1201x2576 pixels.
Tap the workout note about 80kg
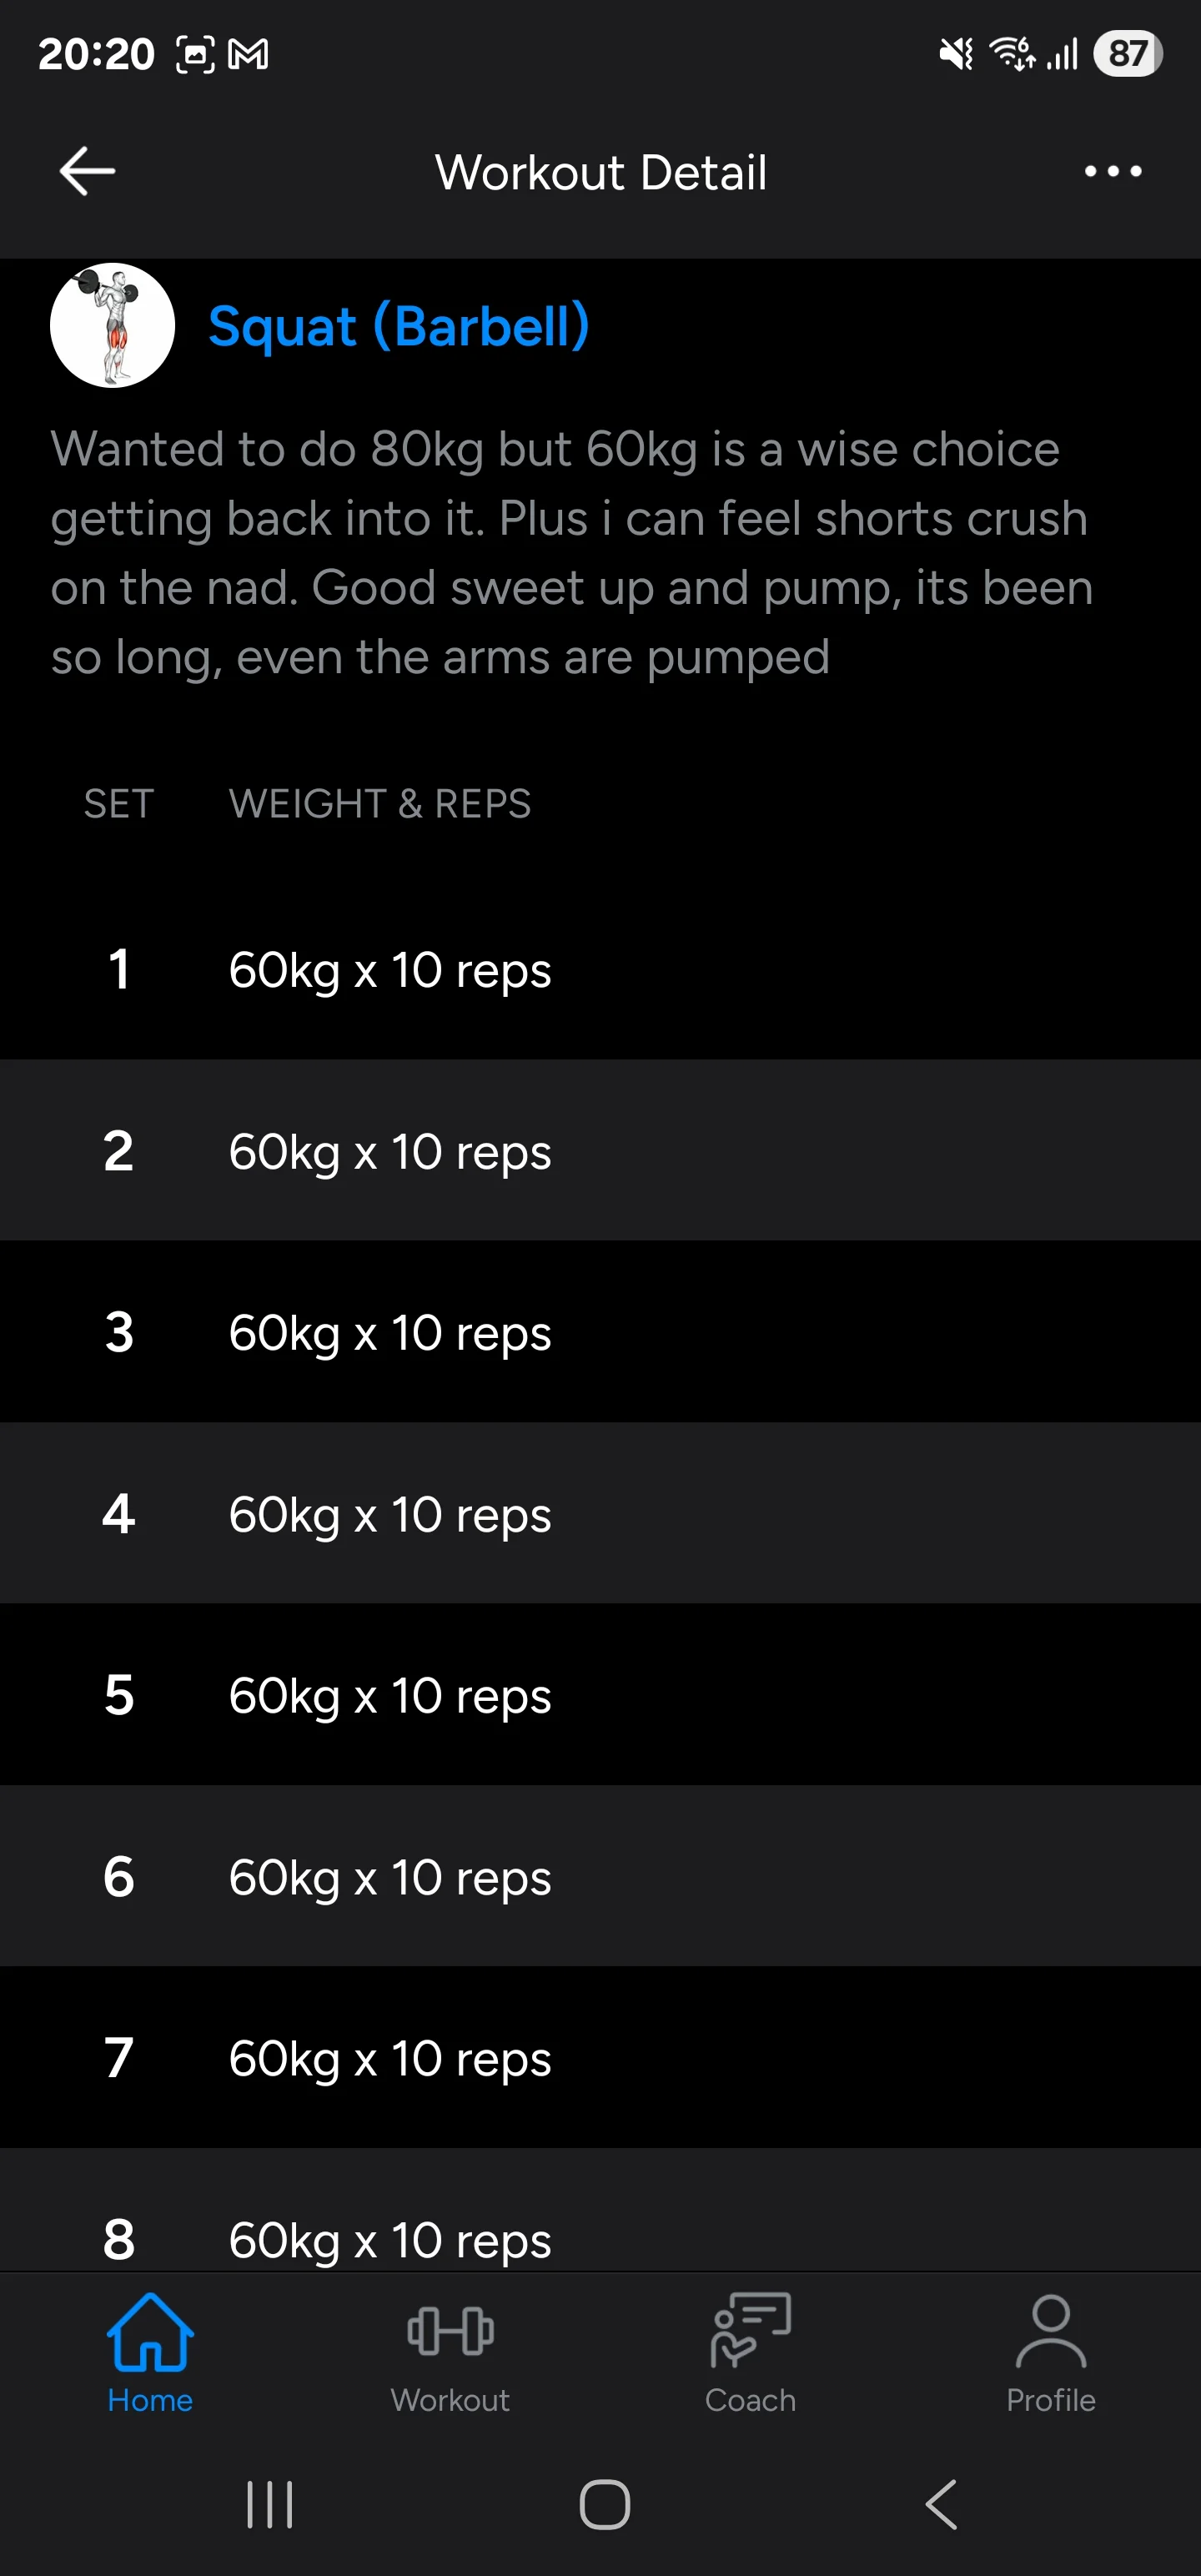pos(570,553)
